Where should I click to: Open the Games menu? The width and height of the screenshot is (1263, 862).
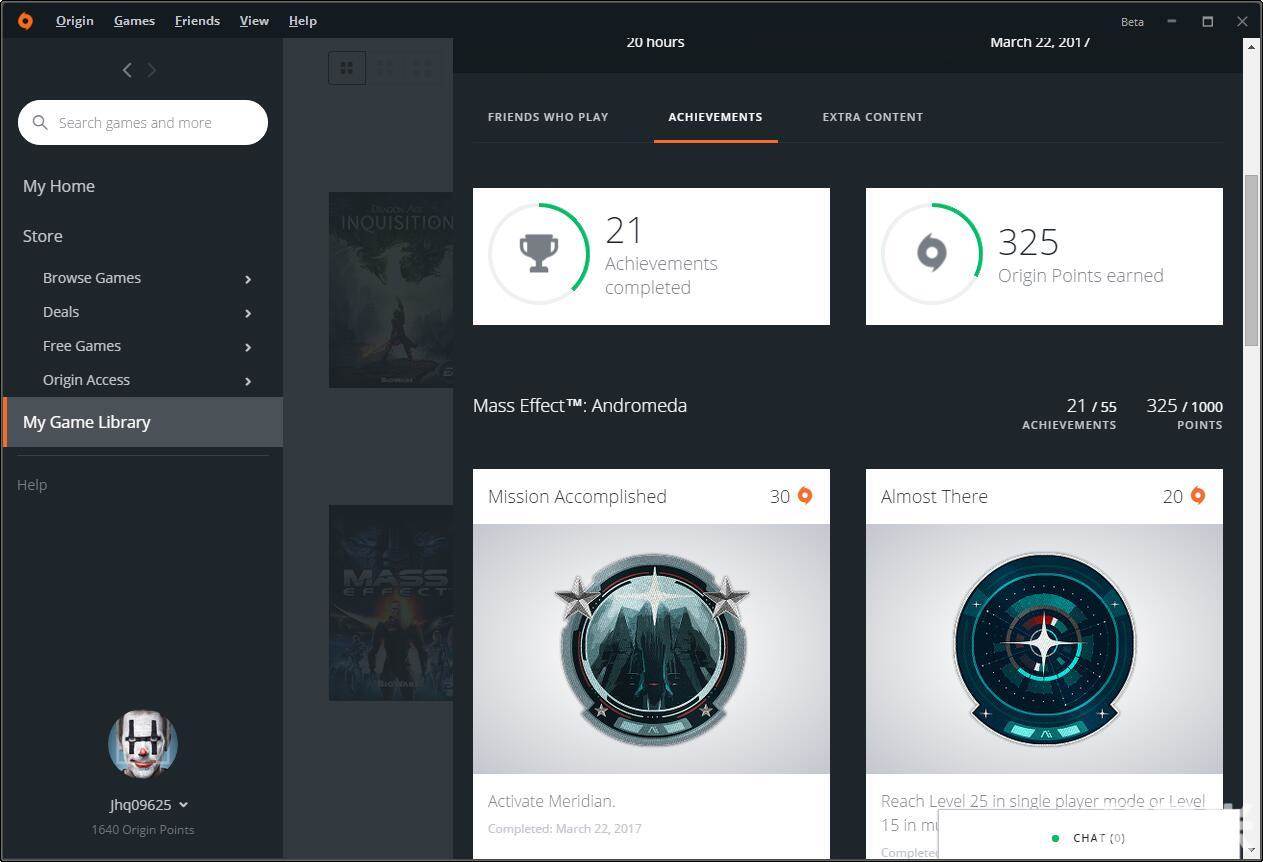134,20
